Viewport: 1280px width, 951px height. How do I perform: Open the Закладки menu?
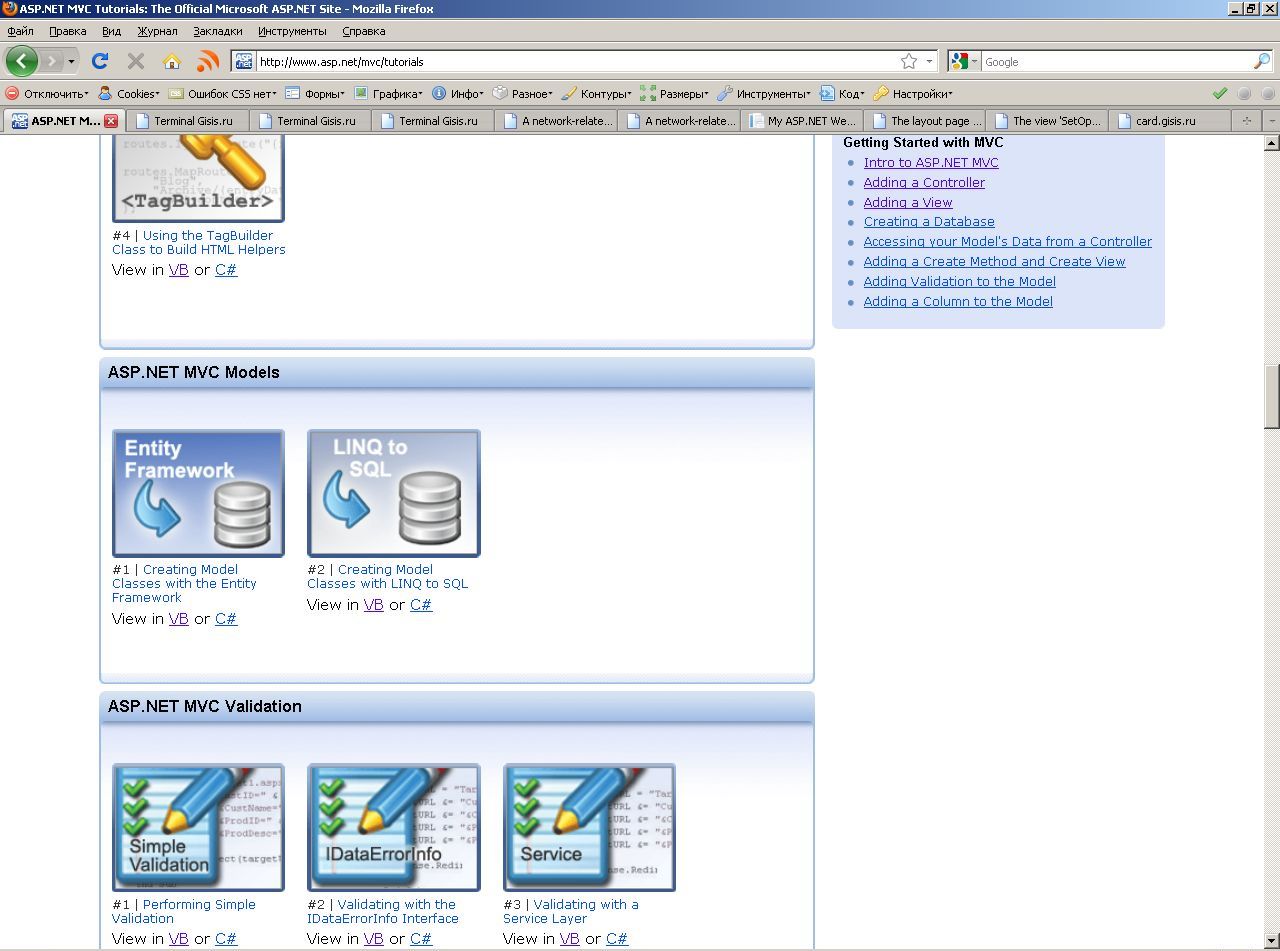[x=217, y=31]
